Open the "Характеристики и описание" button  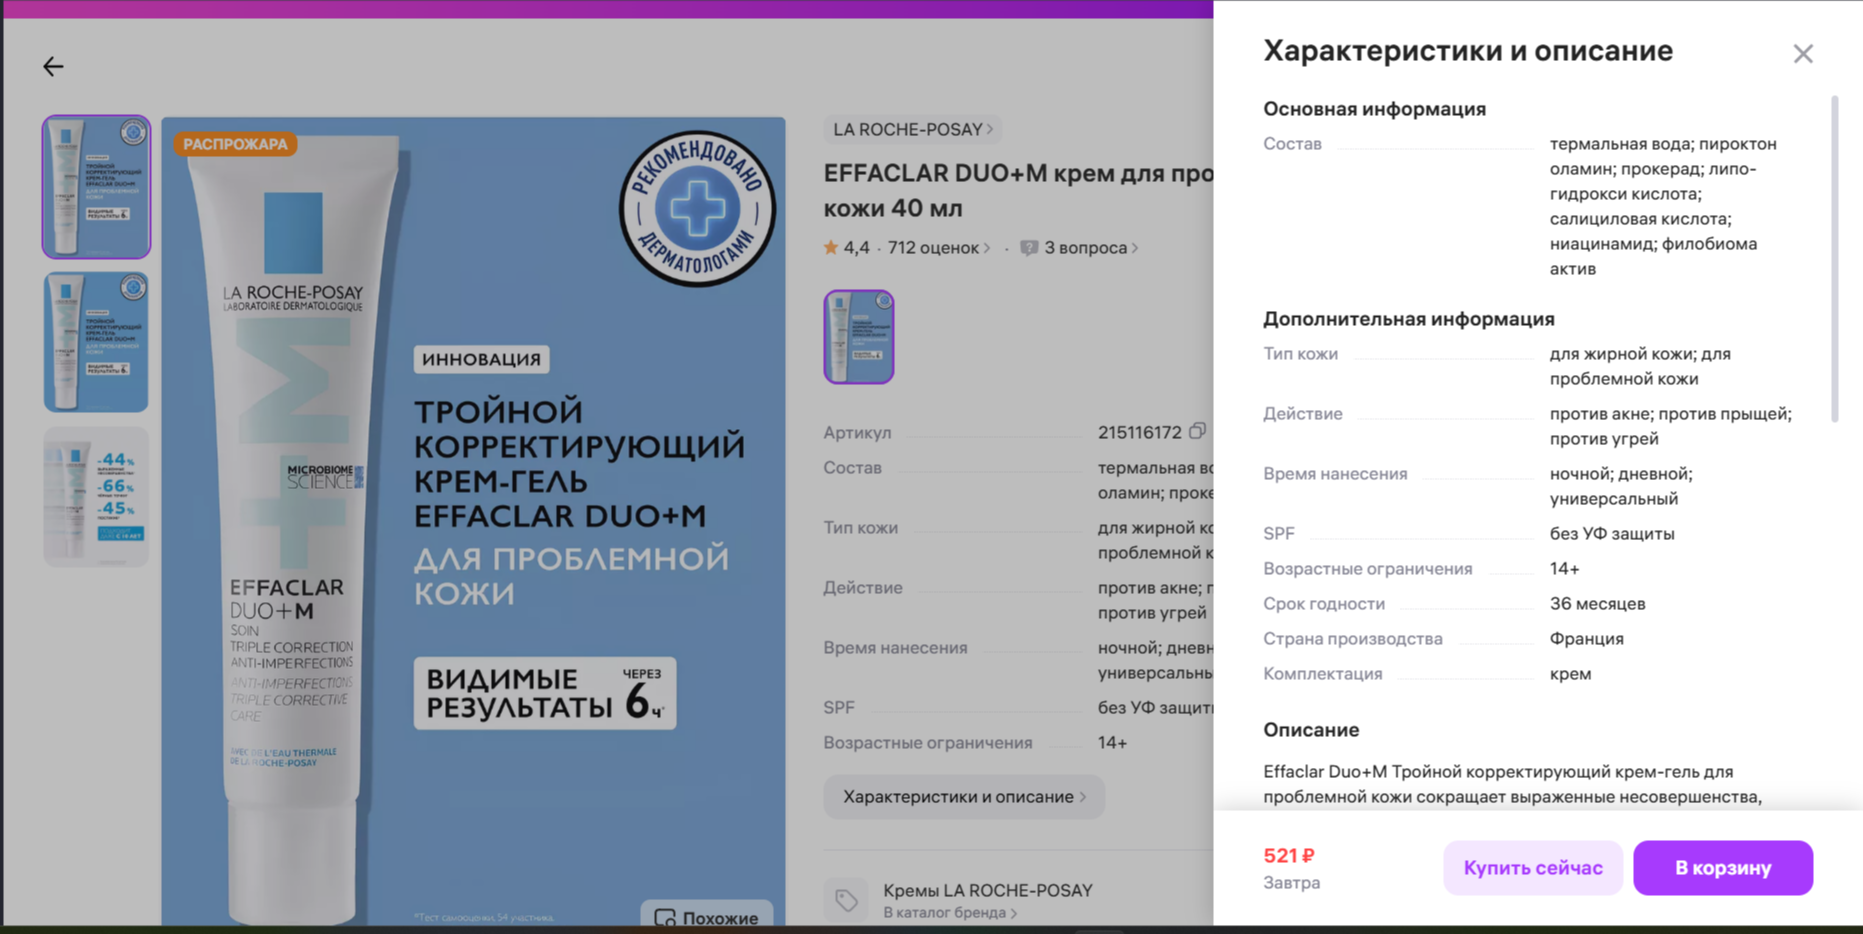click(962, 796)
